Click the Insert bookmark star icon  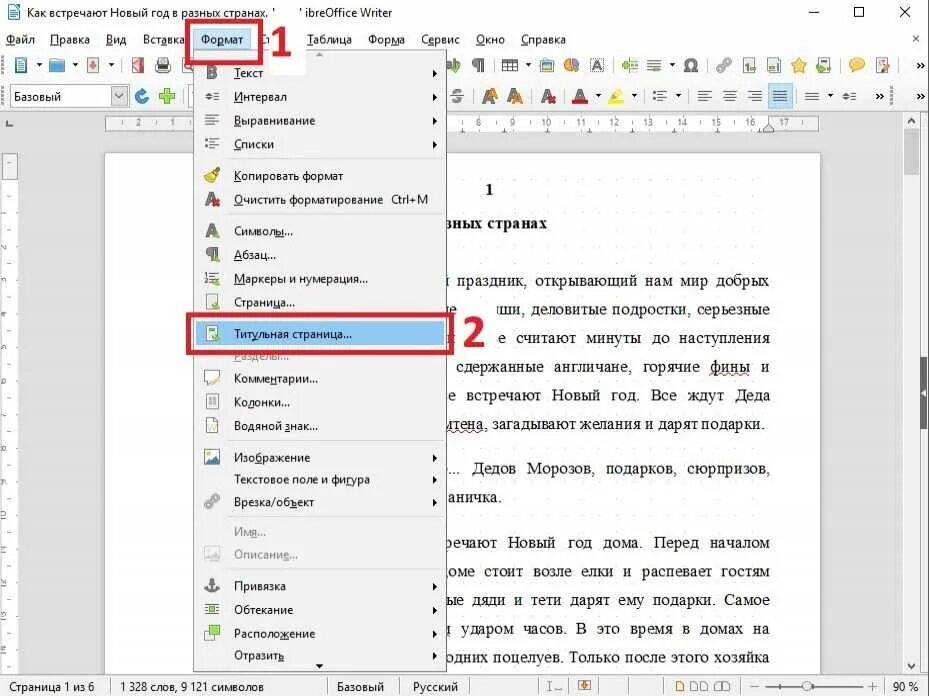tap(799, 65)
